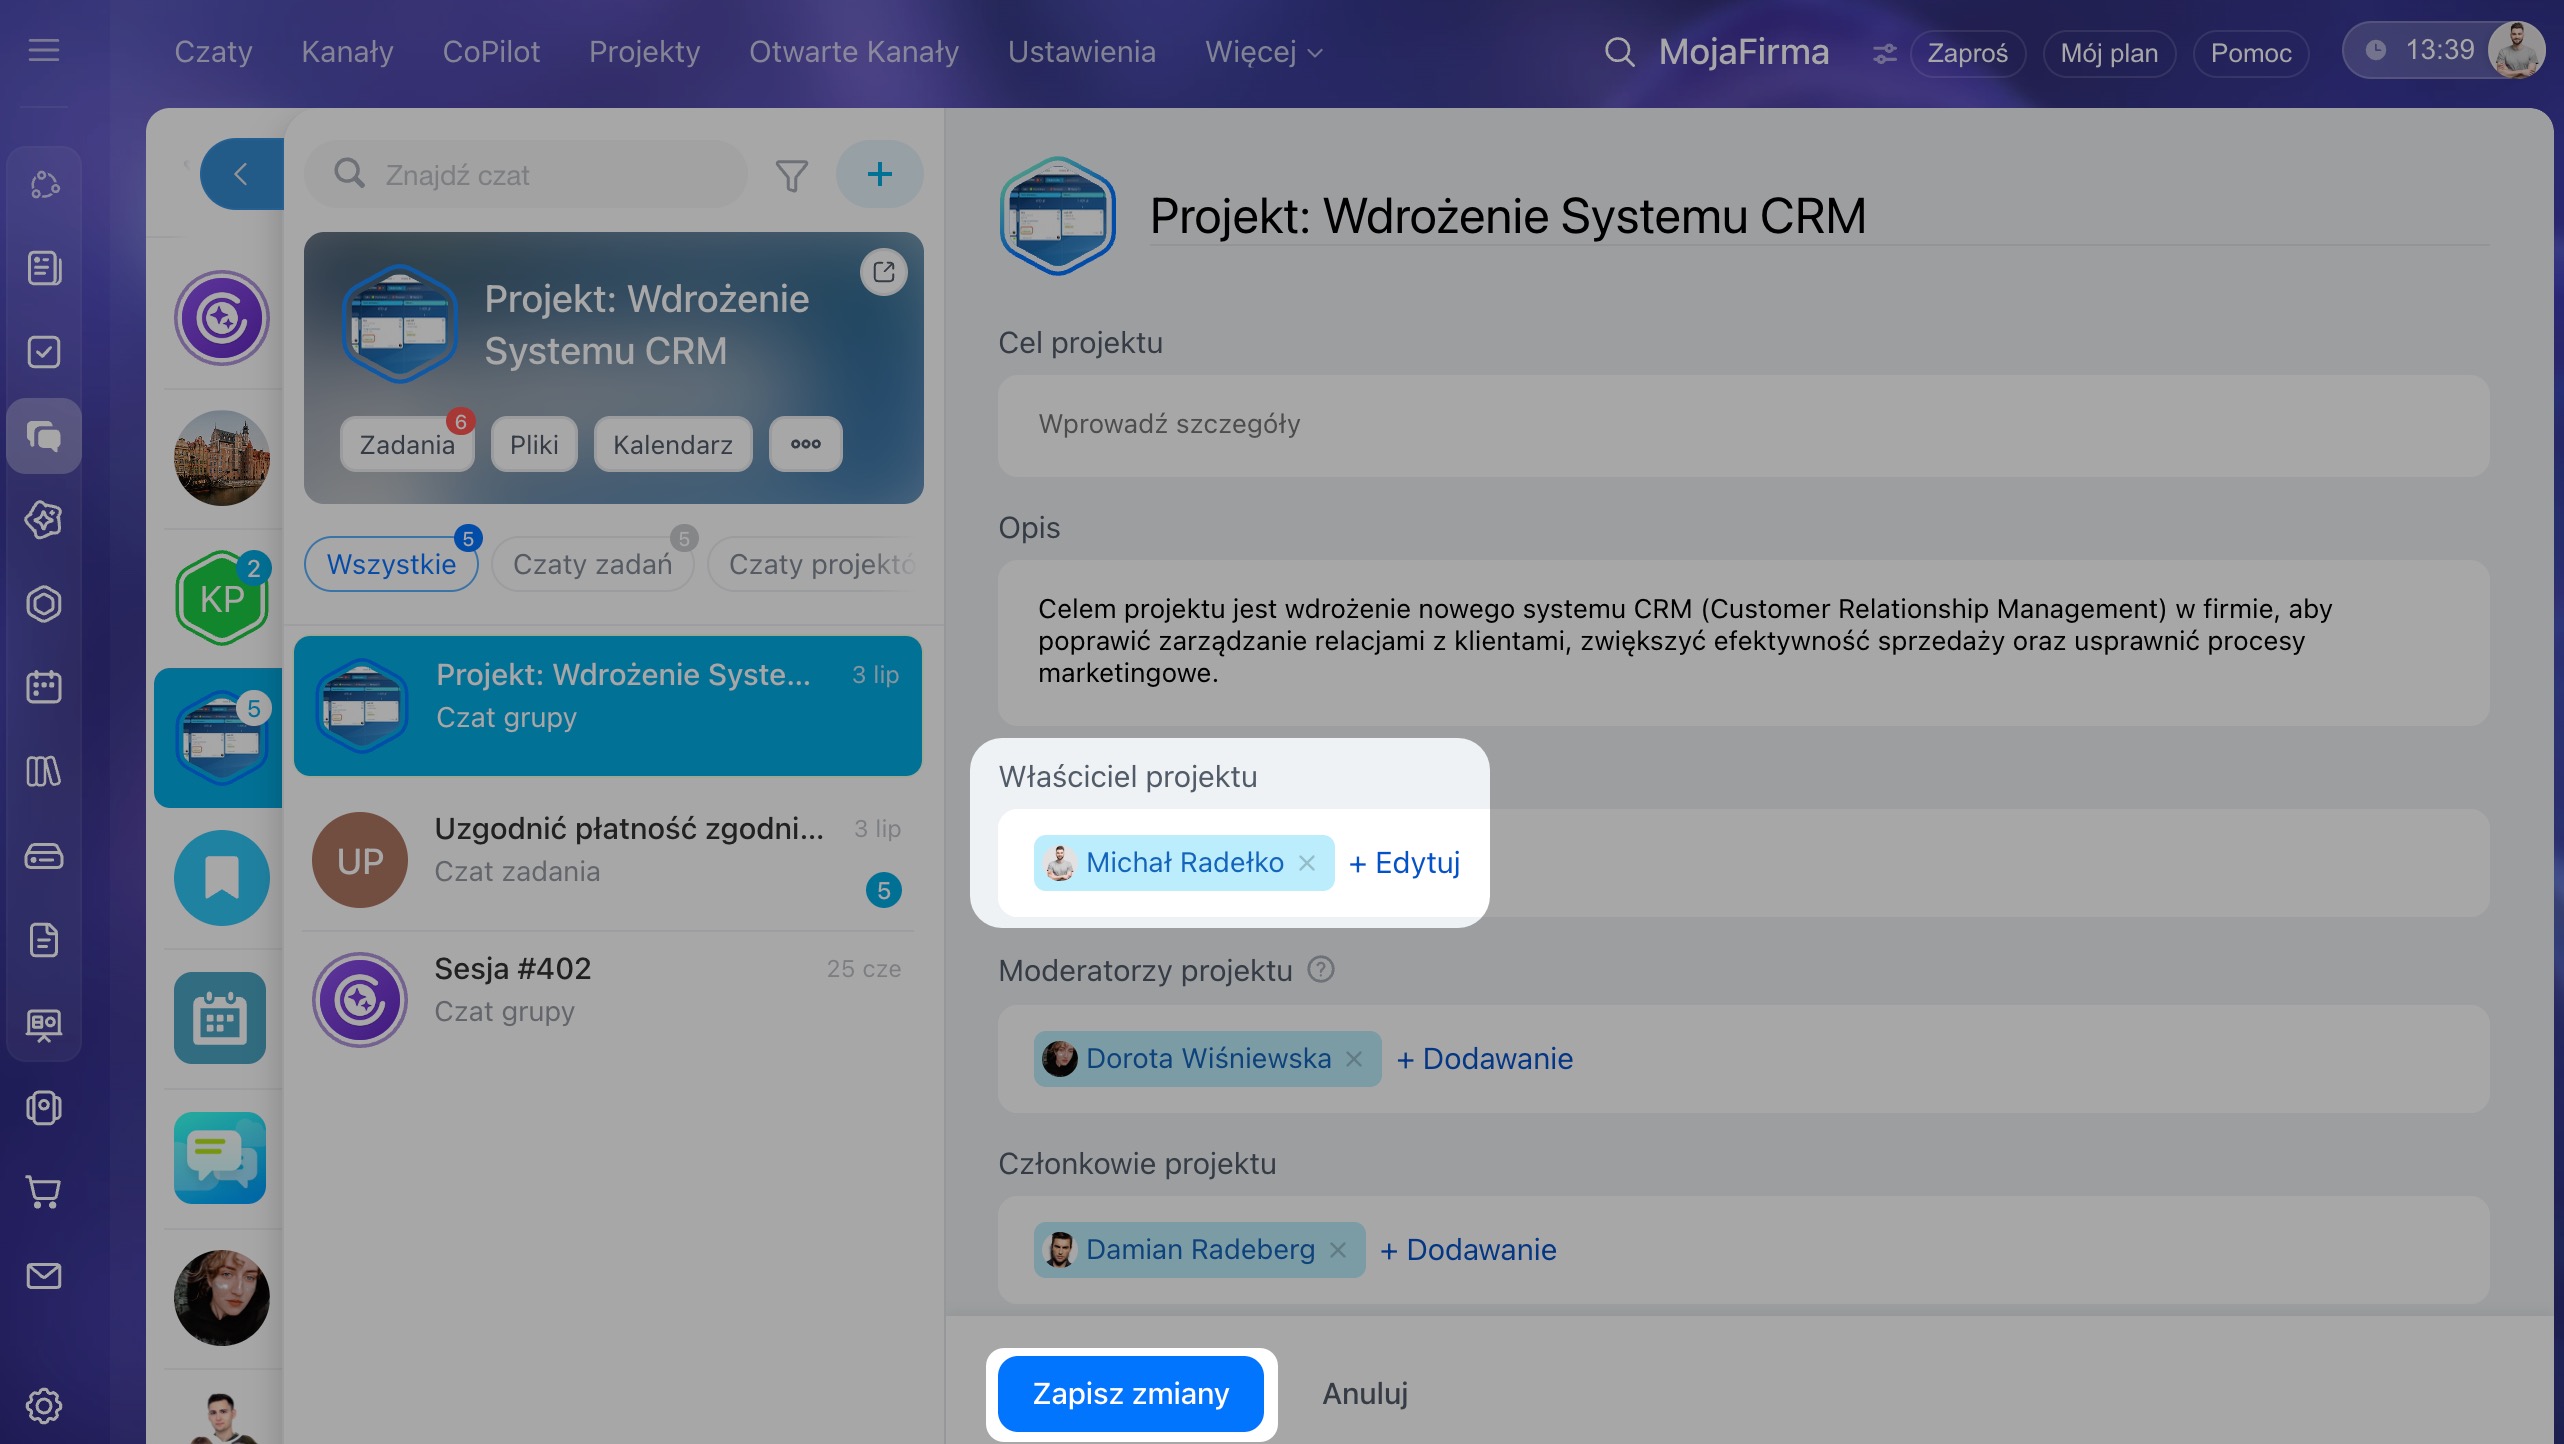Screen dimensions: 2564x1444
Task: Open the user profile avatar
Action: point(2515,50)
